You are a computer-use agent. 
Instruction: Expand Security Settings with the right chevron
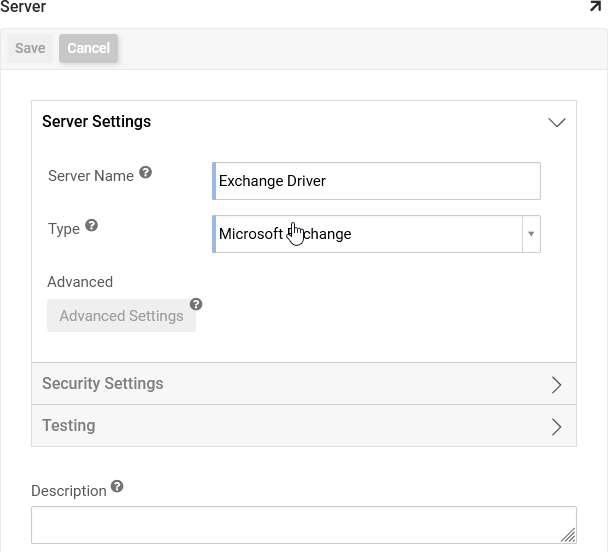tap(557, 385)
